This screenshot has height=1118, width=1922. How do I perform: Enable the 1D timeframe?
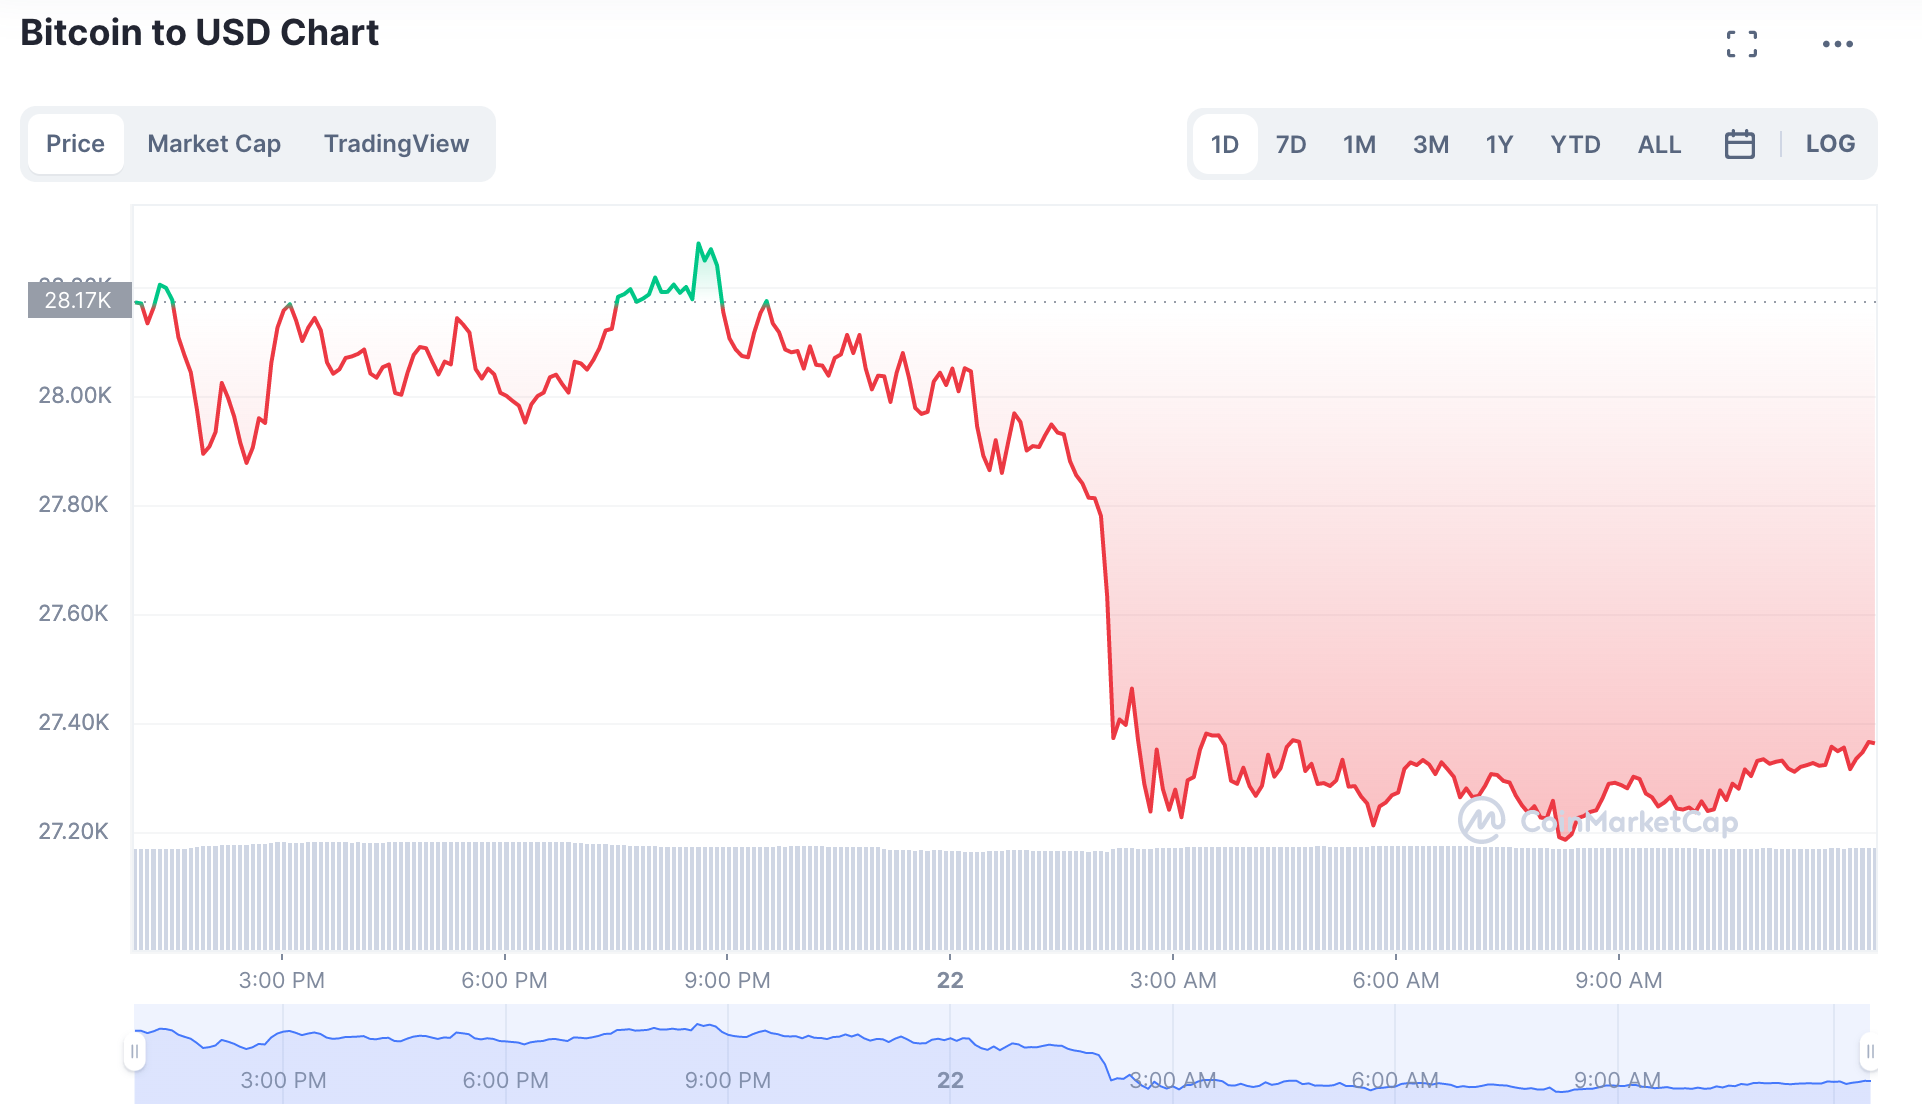tap(1224, 144)
